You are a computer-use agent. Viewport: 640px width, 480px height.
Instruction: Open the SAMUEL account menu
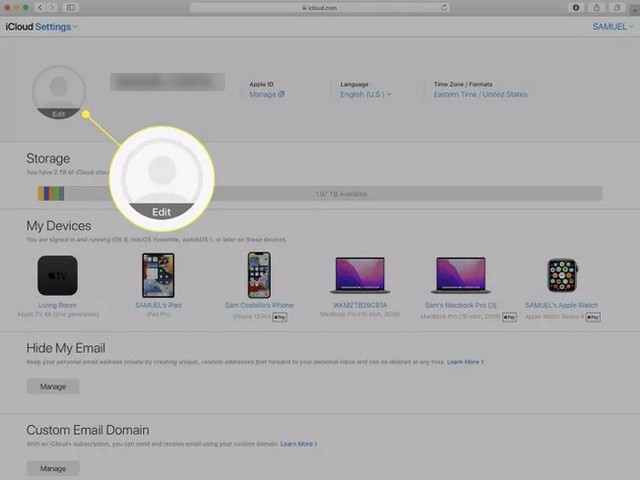click(x=612, y=27)
